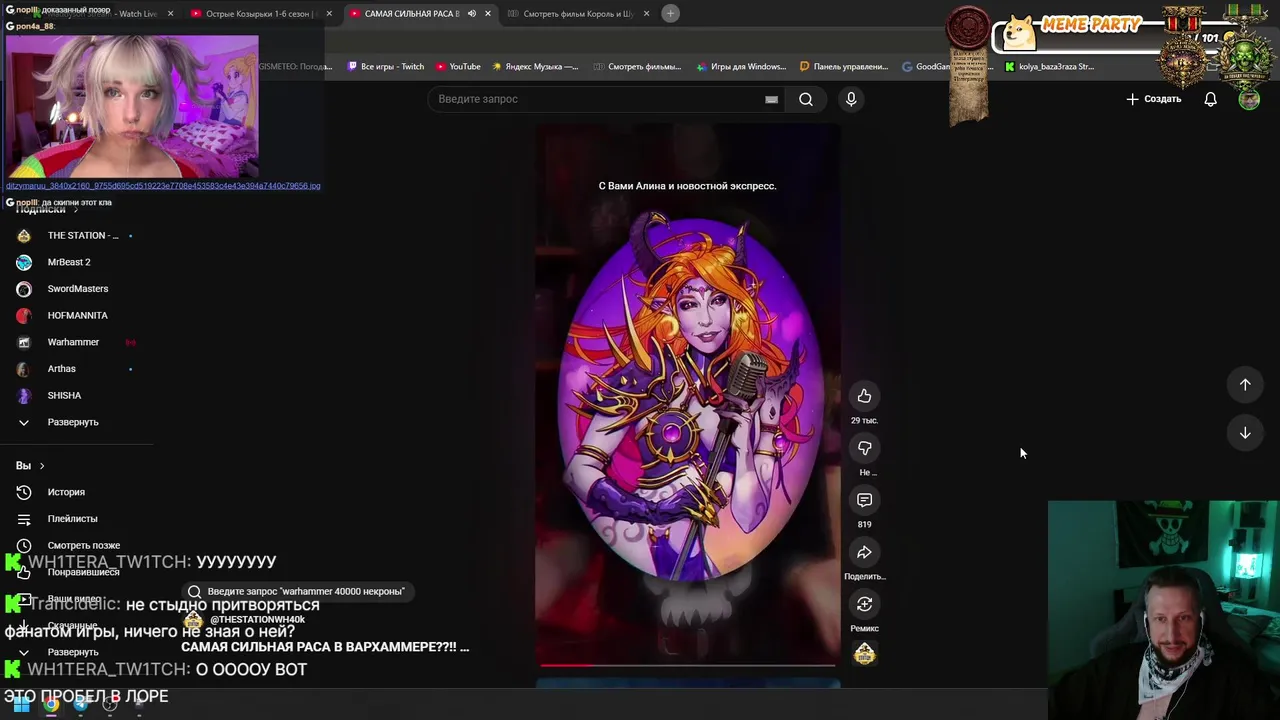The height and width of the screenshot is (720, 1280).
Task: Open kolya_baza3raza Stream bookmark
Action: click(x=1049, y=67)
